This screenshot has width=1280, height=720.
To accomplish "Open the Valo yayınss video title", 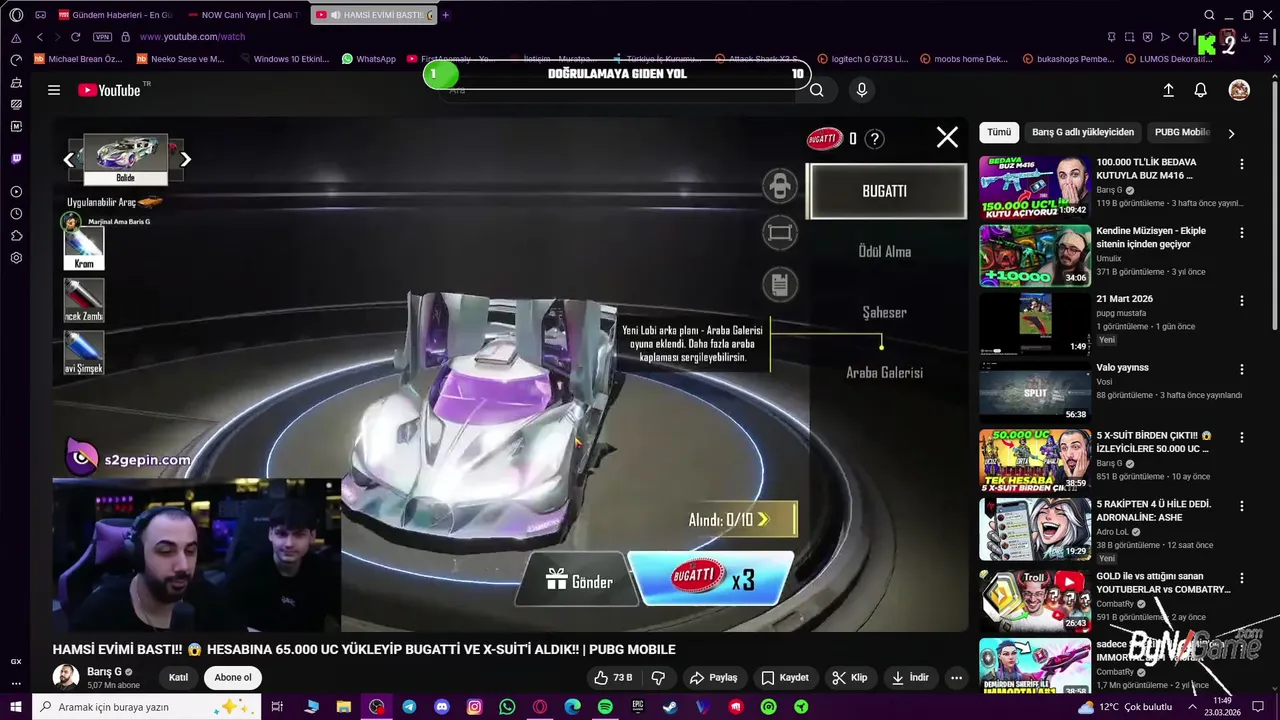I will click(x=1122, y=368).
